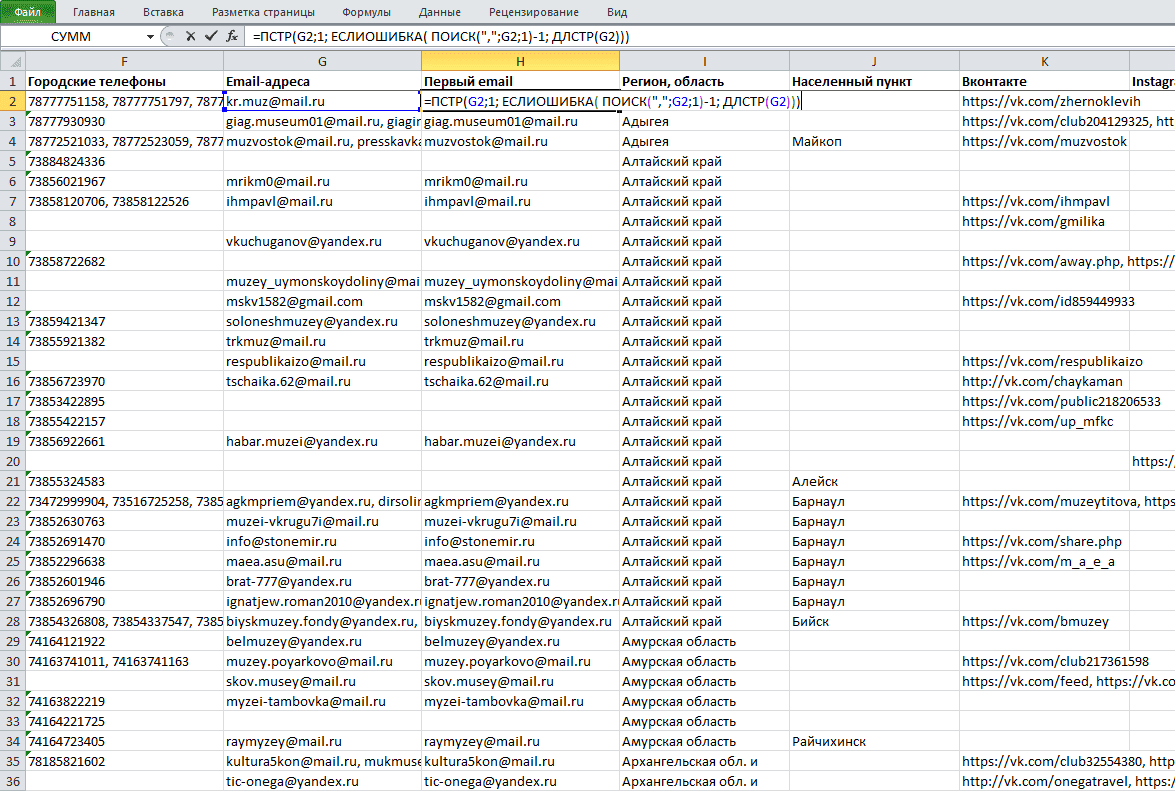
Task: Go to the Рецензирование tab
Action: (x=534, y=12)
